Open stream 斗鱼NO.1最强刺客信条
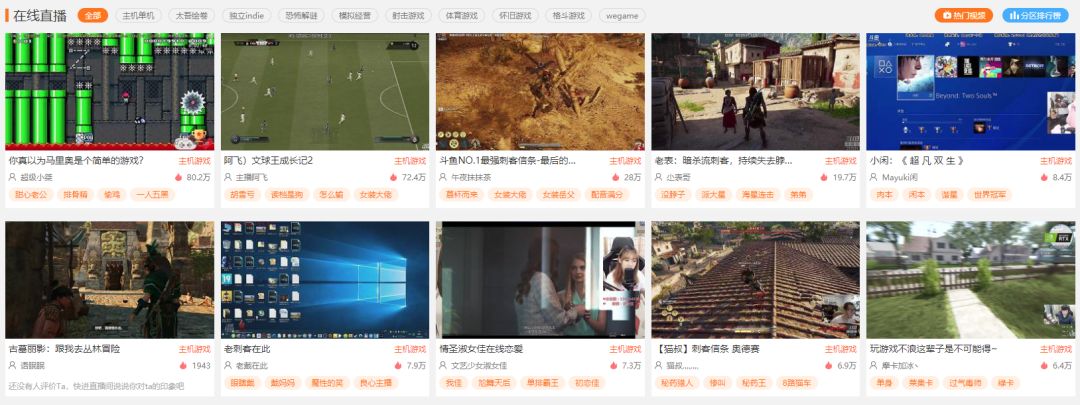The image size is (1080, 405). tap(507, 160)
